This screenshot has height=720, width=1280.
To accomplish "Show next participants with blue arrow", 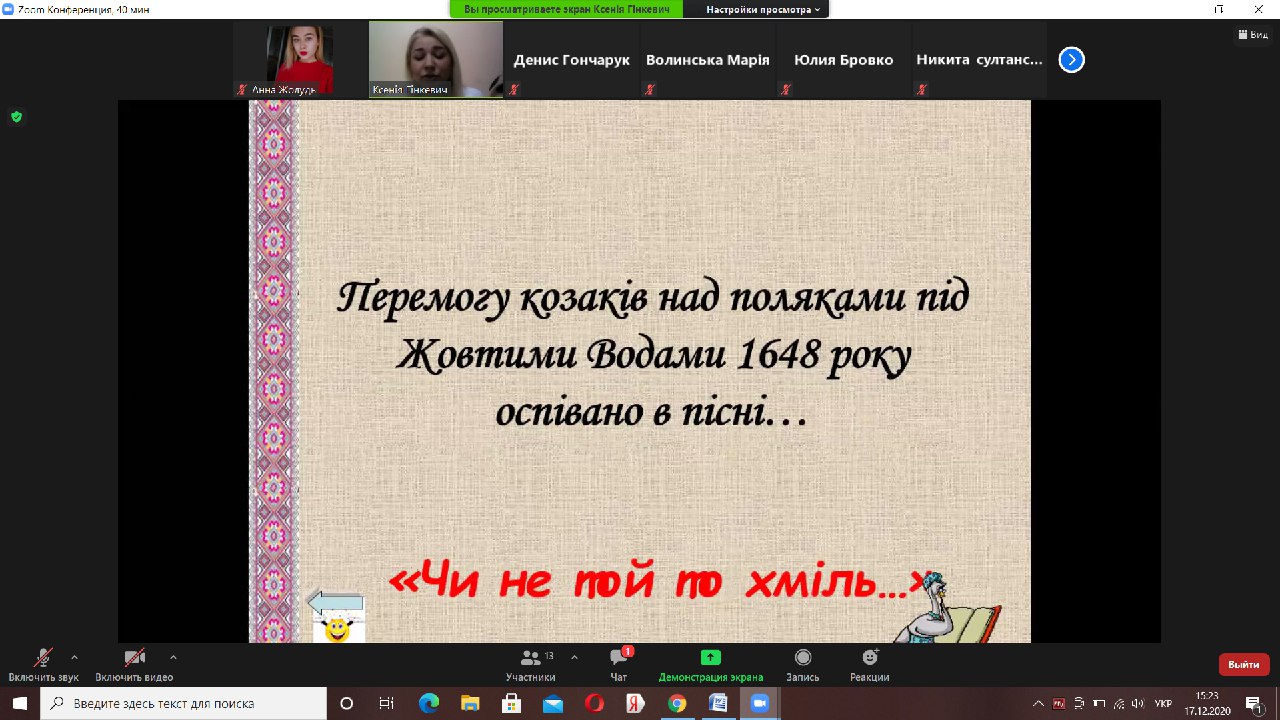I will (x=1071, y=60).
